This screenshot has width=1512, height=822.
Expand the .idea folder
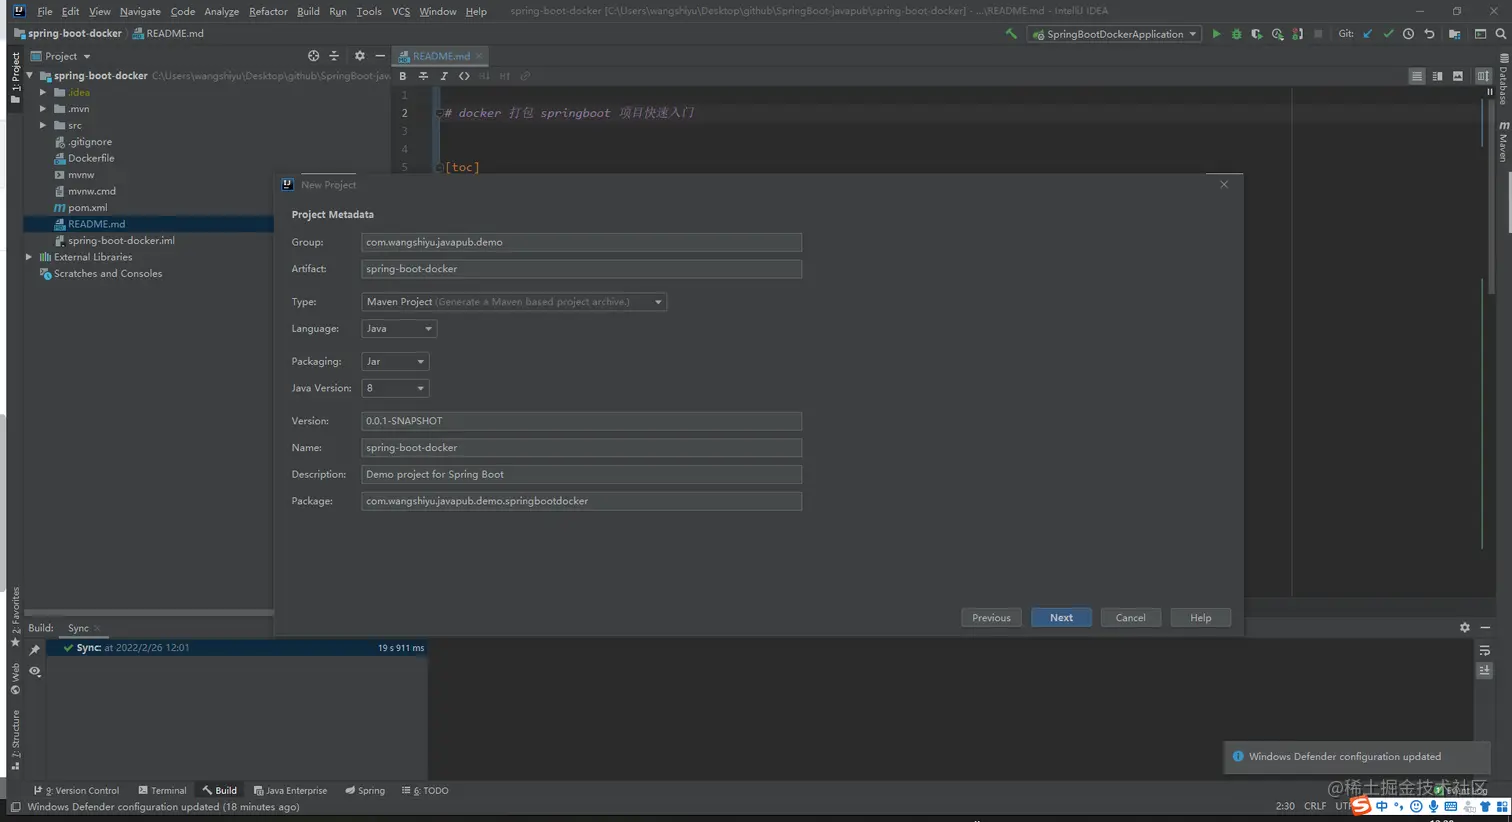click(43, 93)
